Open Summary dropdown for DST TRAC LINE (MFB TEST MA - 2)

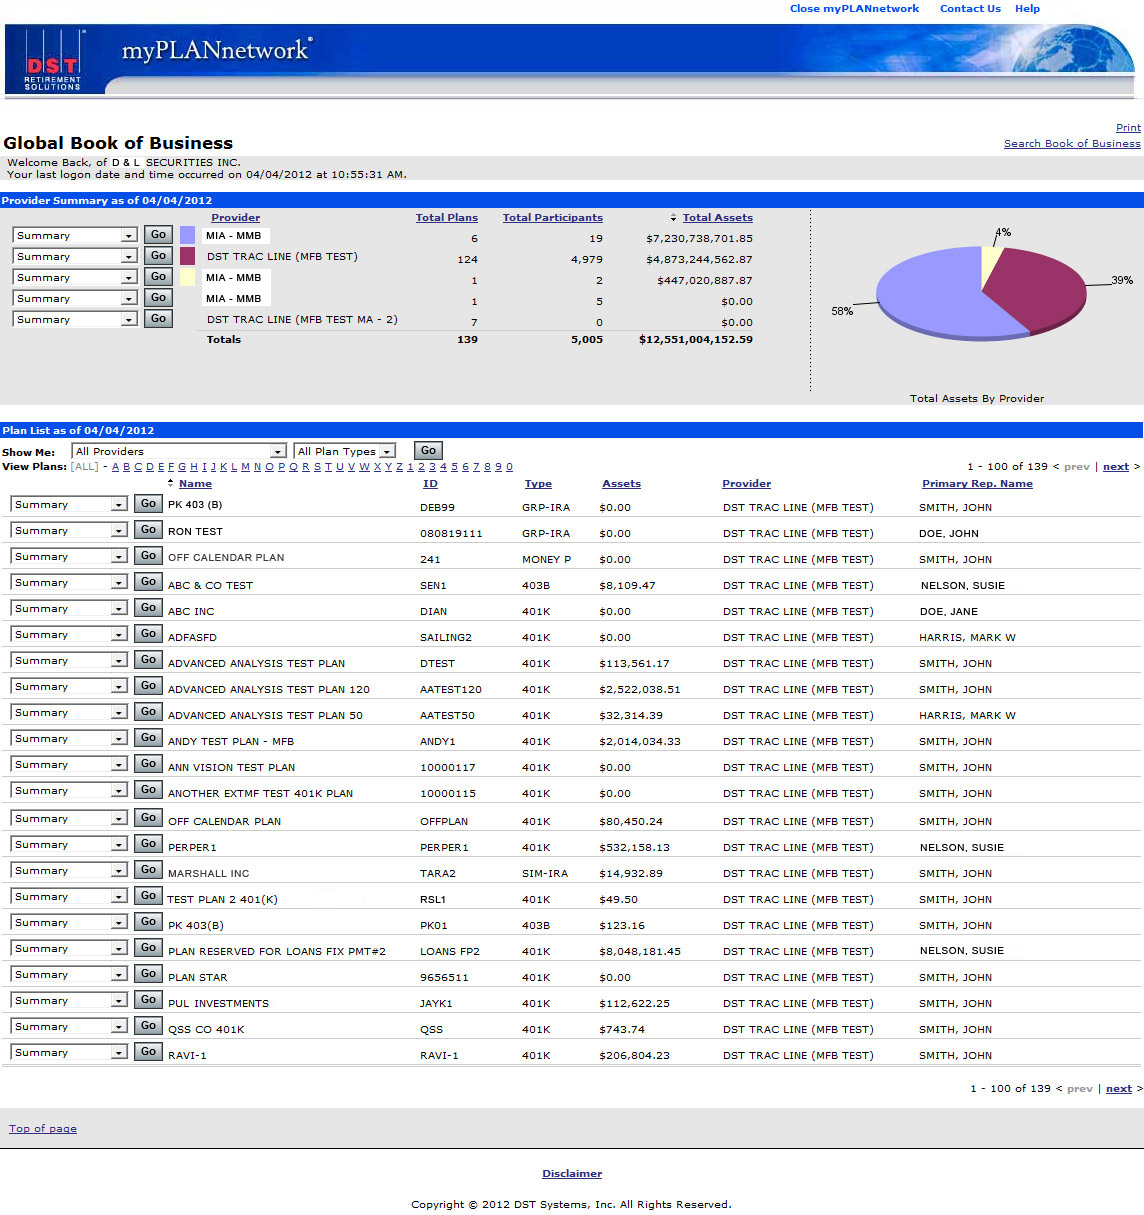[x=75, y=320]
